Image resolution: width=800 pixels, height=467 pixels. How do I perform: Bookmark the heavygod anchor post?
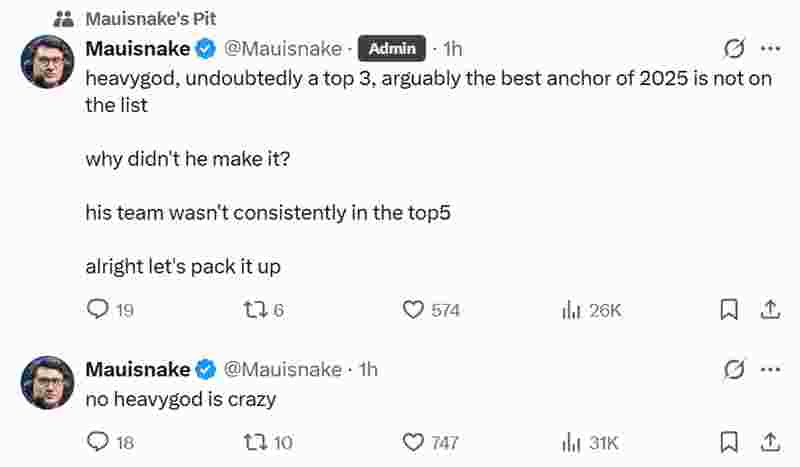[x=729, y=310]
